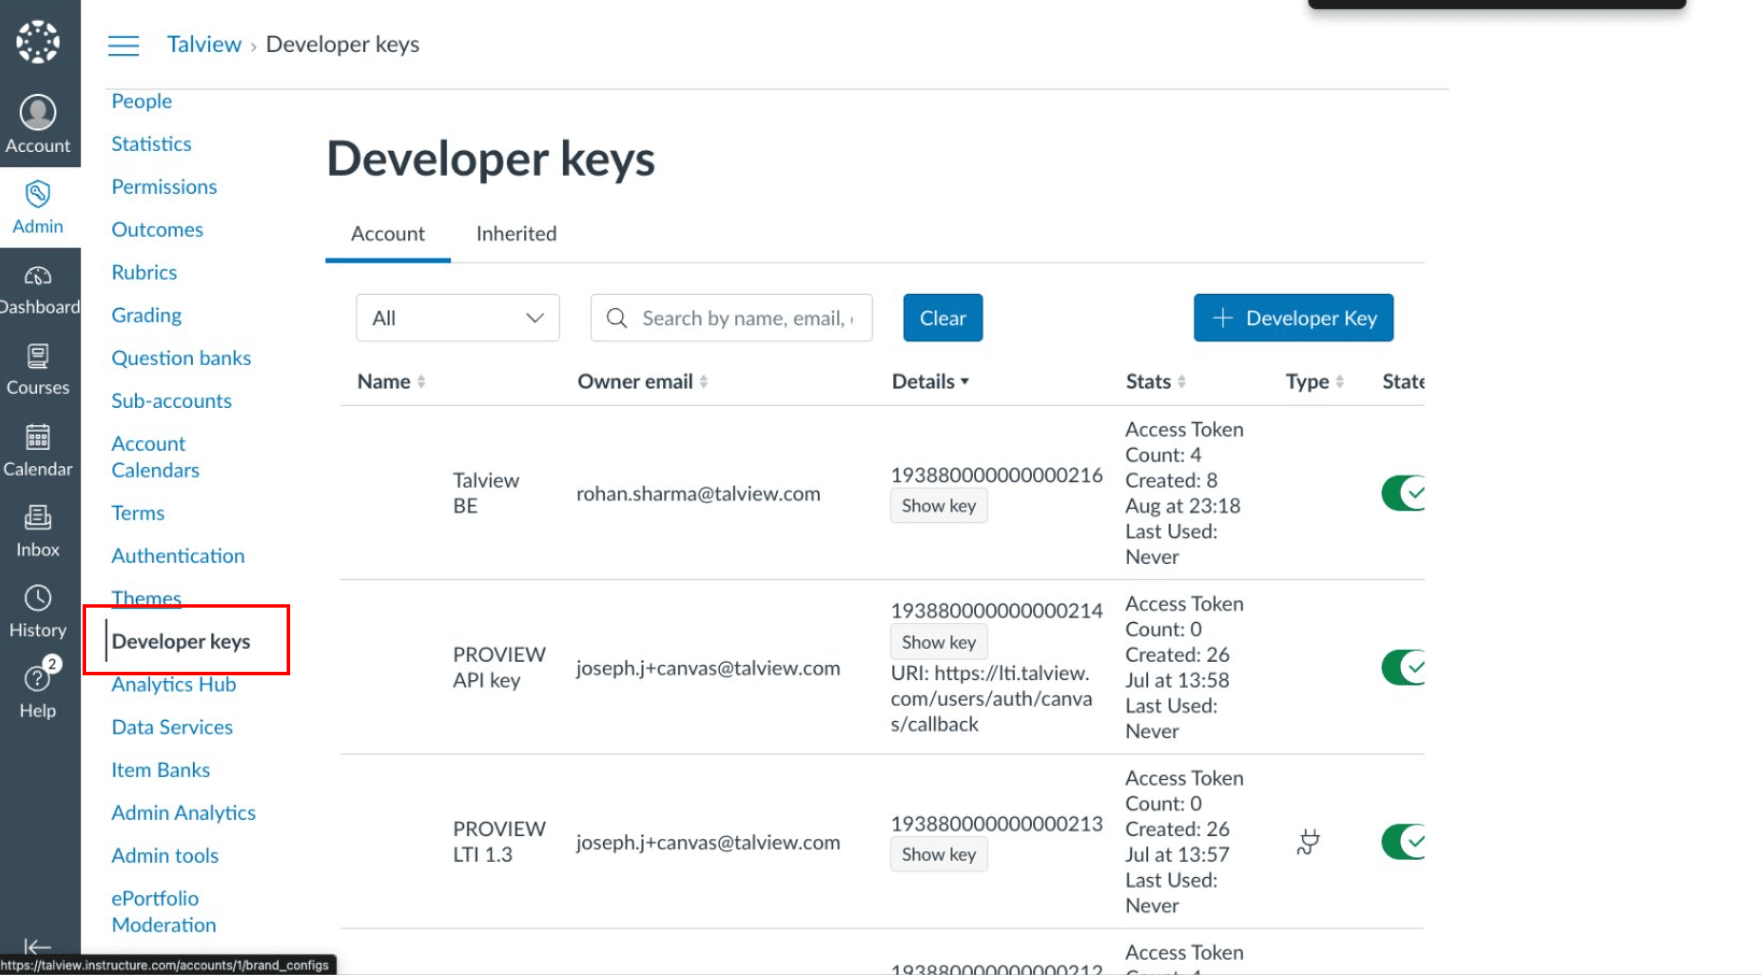This screenshot has height=978, width=1762.
Task: Click the Clear button
Action: pyautogui.click(x=943, y=318)
